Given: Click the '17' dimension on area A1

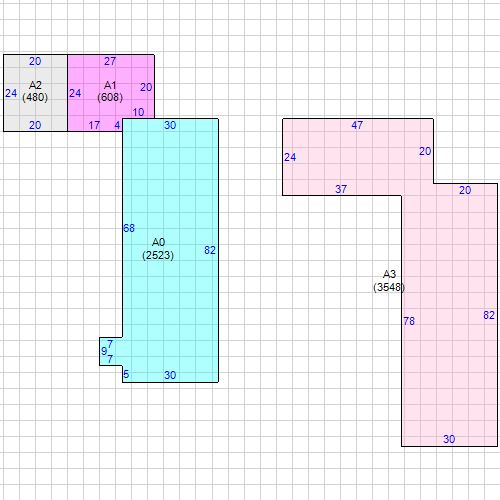Looking at the screenshot, I should click(x=94, y=125).
